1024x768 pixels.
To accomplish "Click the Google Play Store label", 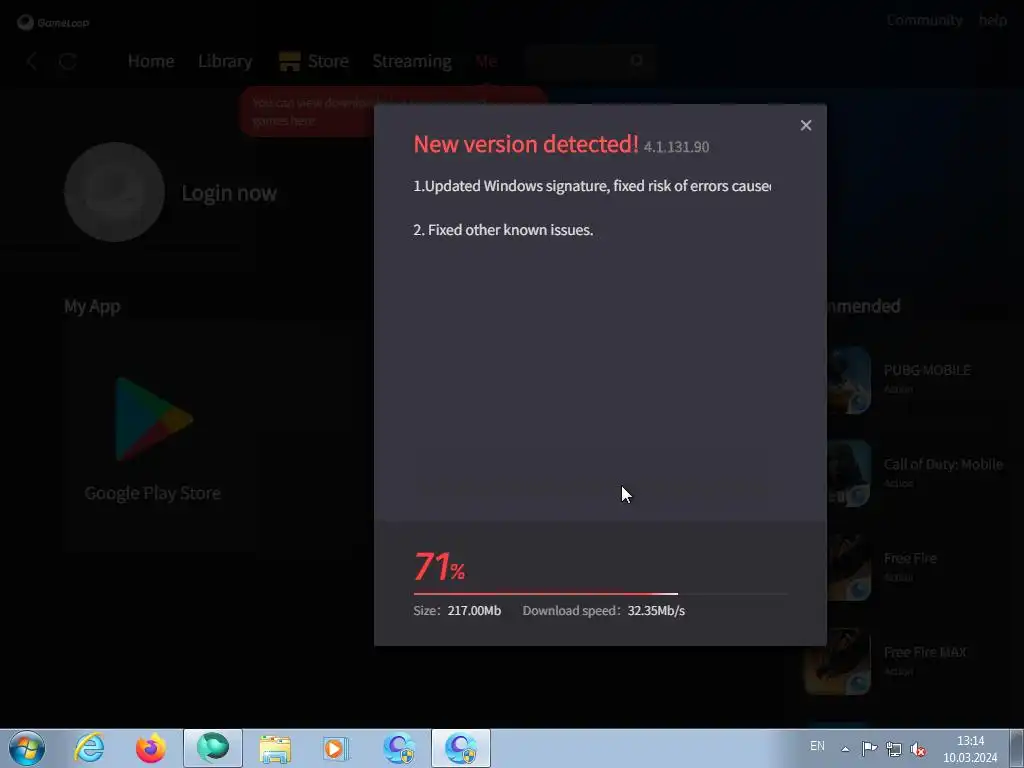I will tap(153, 493).
